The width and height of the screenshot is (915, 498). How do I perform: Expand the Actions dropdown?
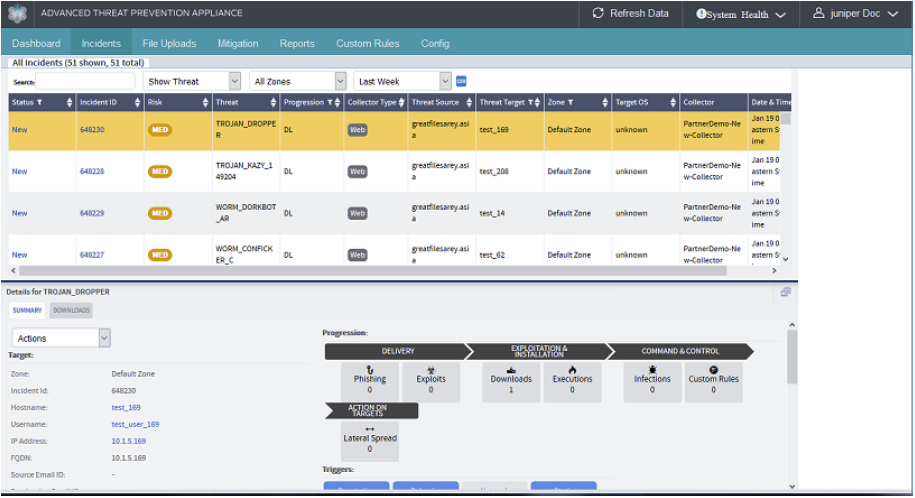[x=60, y=338]
